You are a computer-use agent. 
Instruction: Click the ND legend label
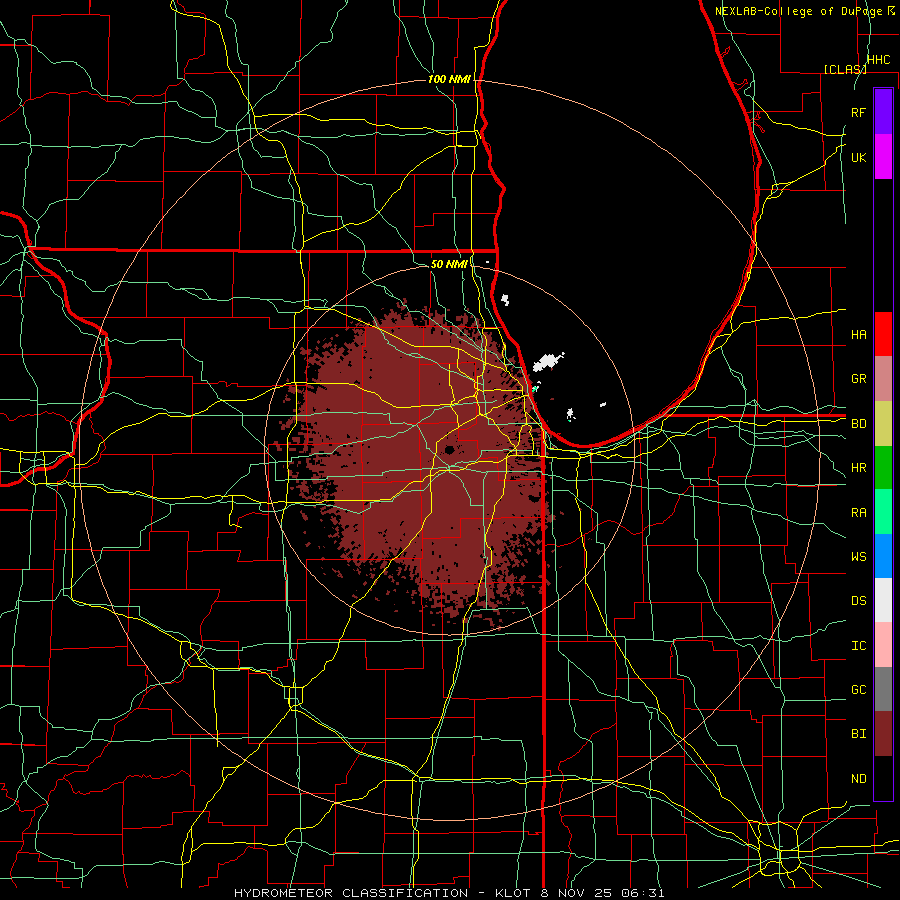(858, 779)
